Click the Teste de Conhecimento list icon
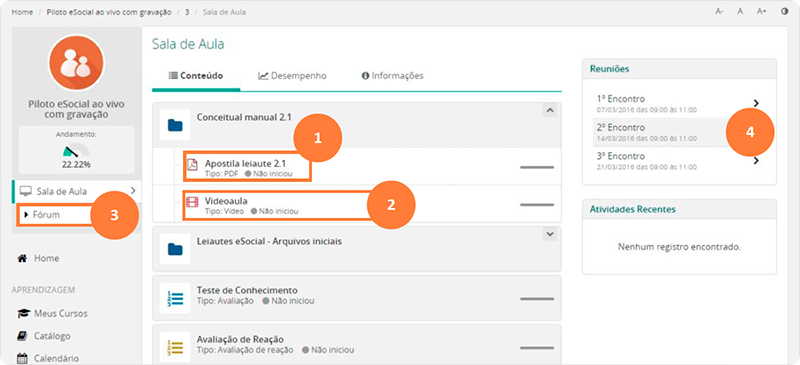The image size is (800, 365). click(175, 298)
